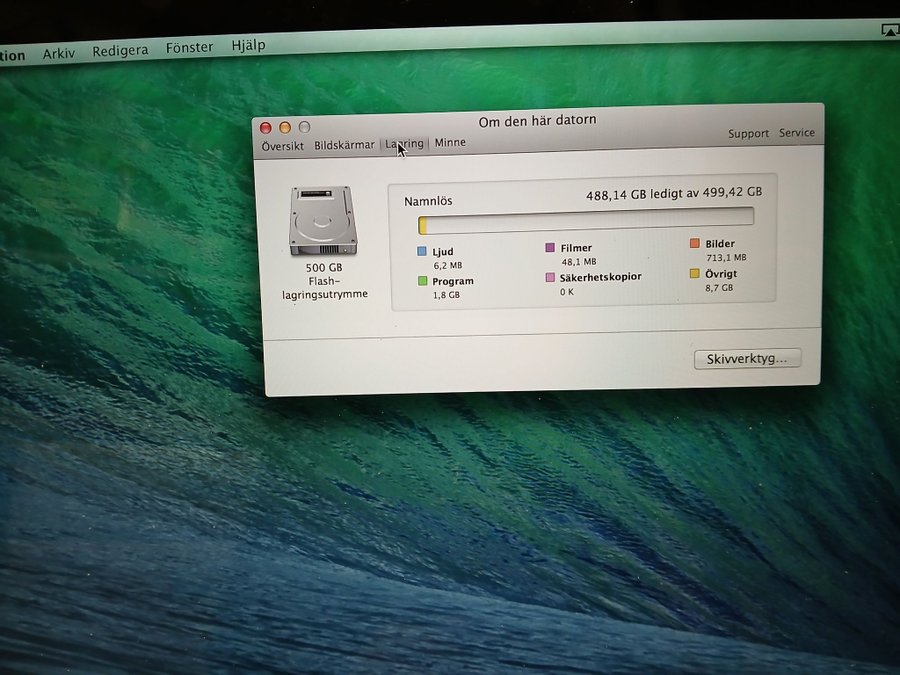900x675 pixels.
Task: Switch to the Minne tab
Action: pyautogui.click(x=450, y=143)
